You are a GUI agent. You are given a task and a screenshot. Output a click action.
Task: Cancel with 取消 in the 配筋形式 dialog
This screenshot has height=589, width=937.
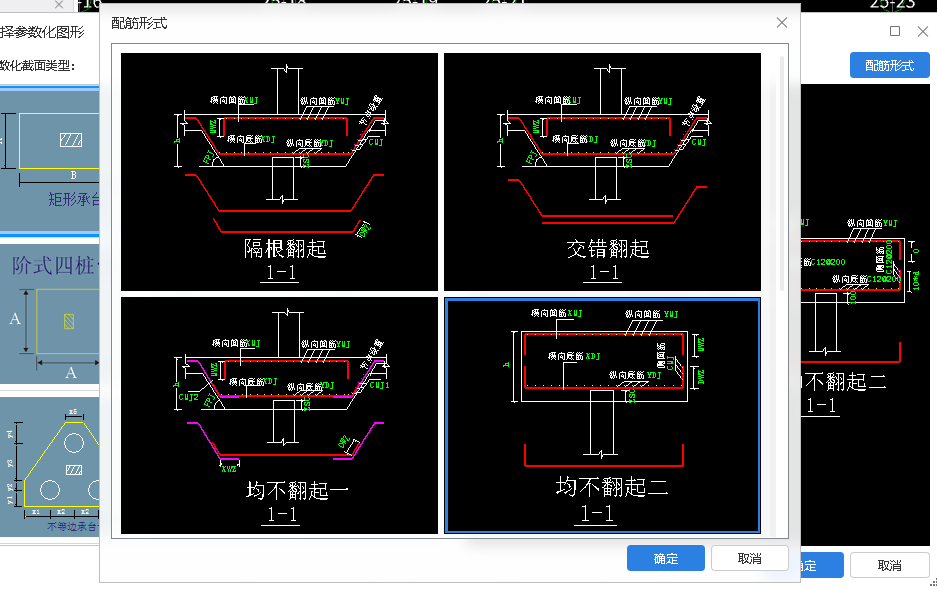(749, 558)
